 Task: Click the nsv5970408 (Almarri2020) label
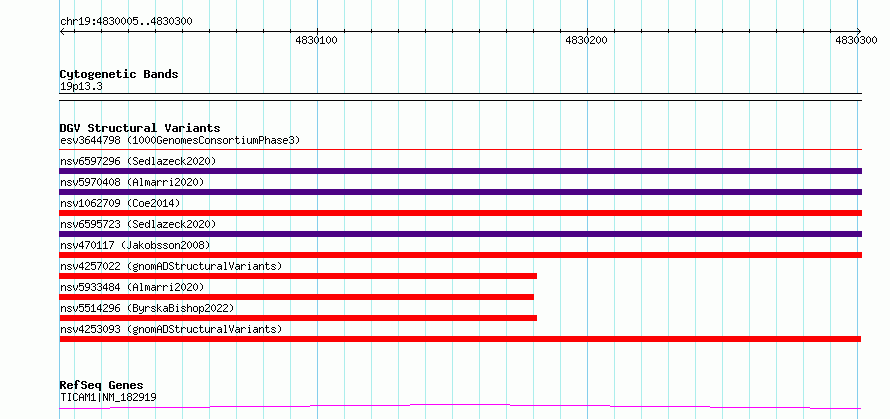(x=132, y=182)
